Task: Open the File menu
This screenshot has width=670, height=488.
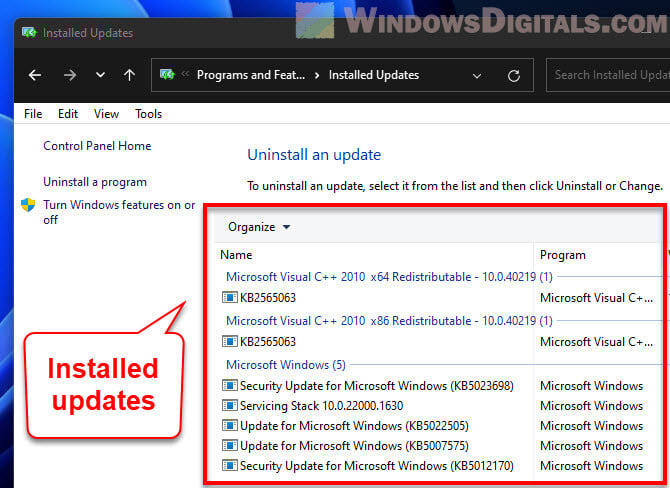Action: 33,114
